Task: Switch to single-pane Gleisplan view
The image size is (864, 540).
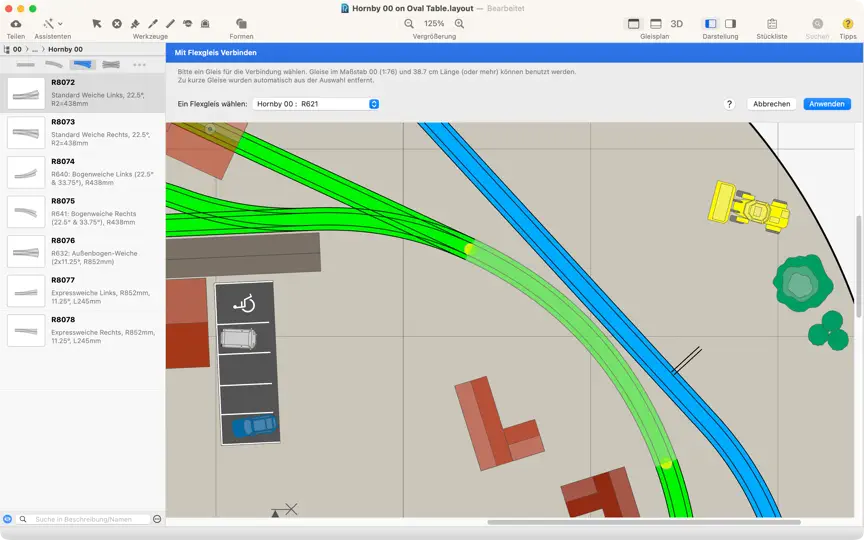Action: click(634, 24)
